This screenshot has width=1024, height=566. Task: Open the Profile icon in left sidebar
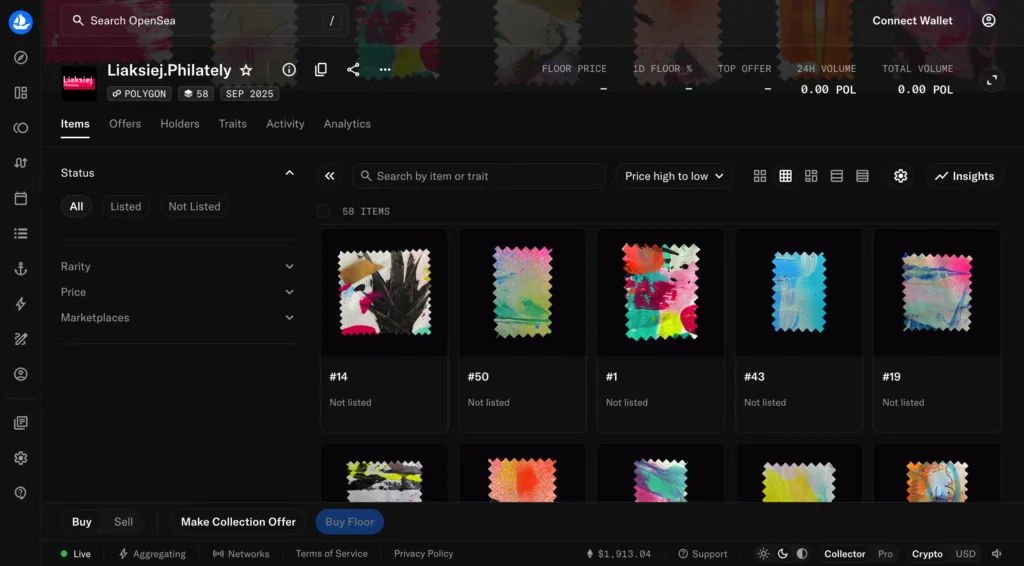tap(21, 374)
